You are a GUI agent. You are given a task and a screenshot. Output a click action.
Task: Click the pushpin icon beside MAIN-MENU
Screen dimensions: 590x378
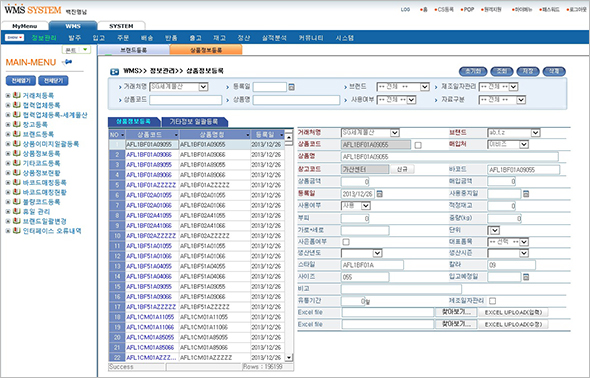coord(68,62)
